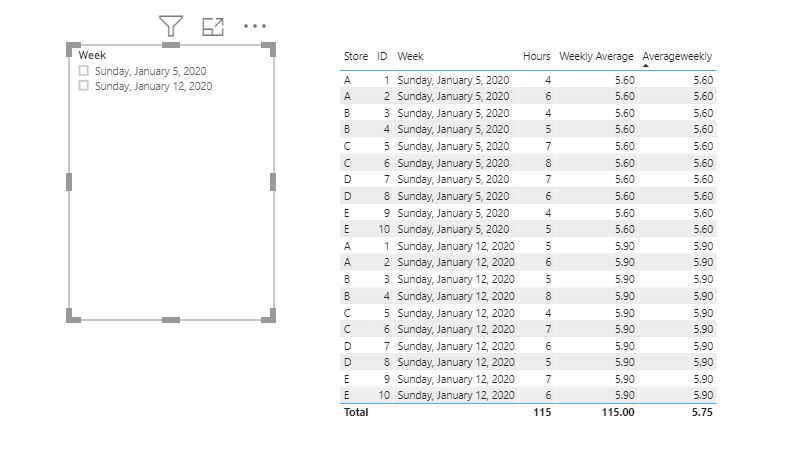Click the total Averageweekly value 5.75

click(x=702, y=412)
